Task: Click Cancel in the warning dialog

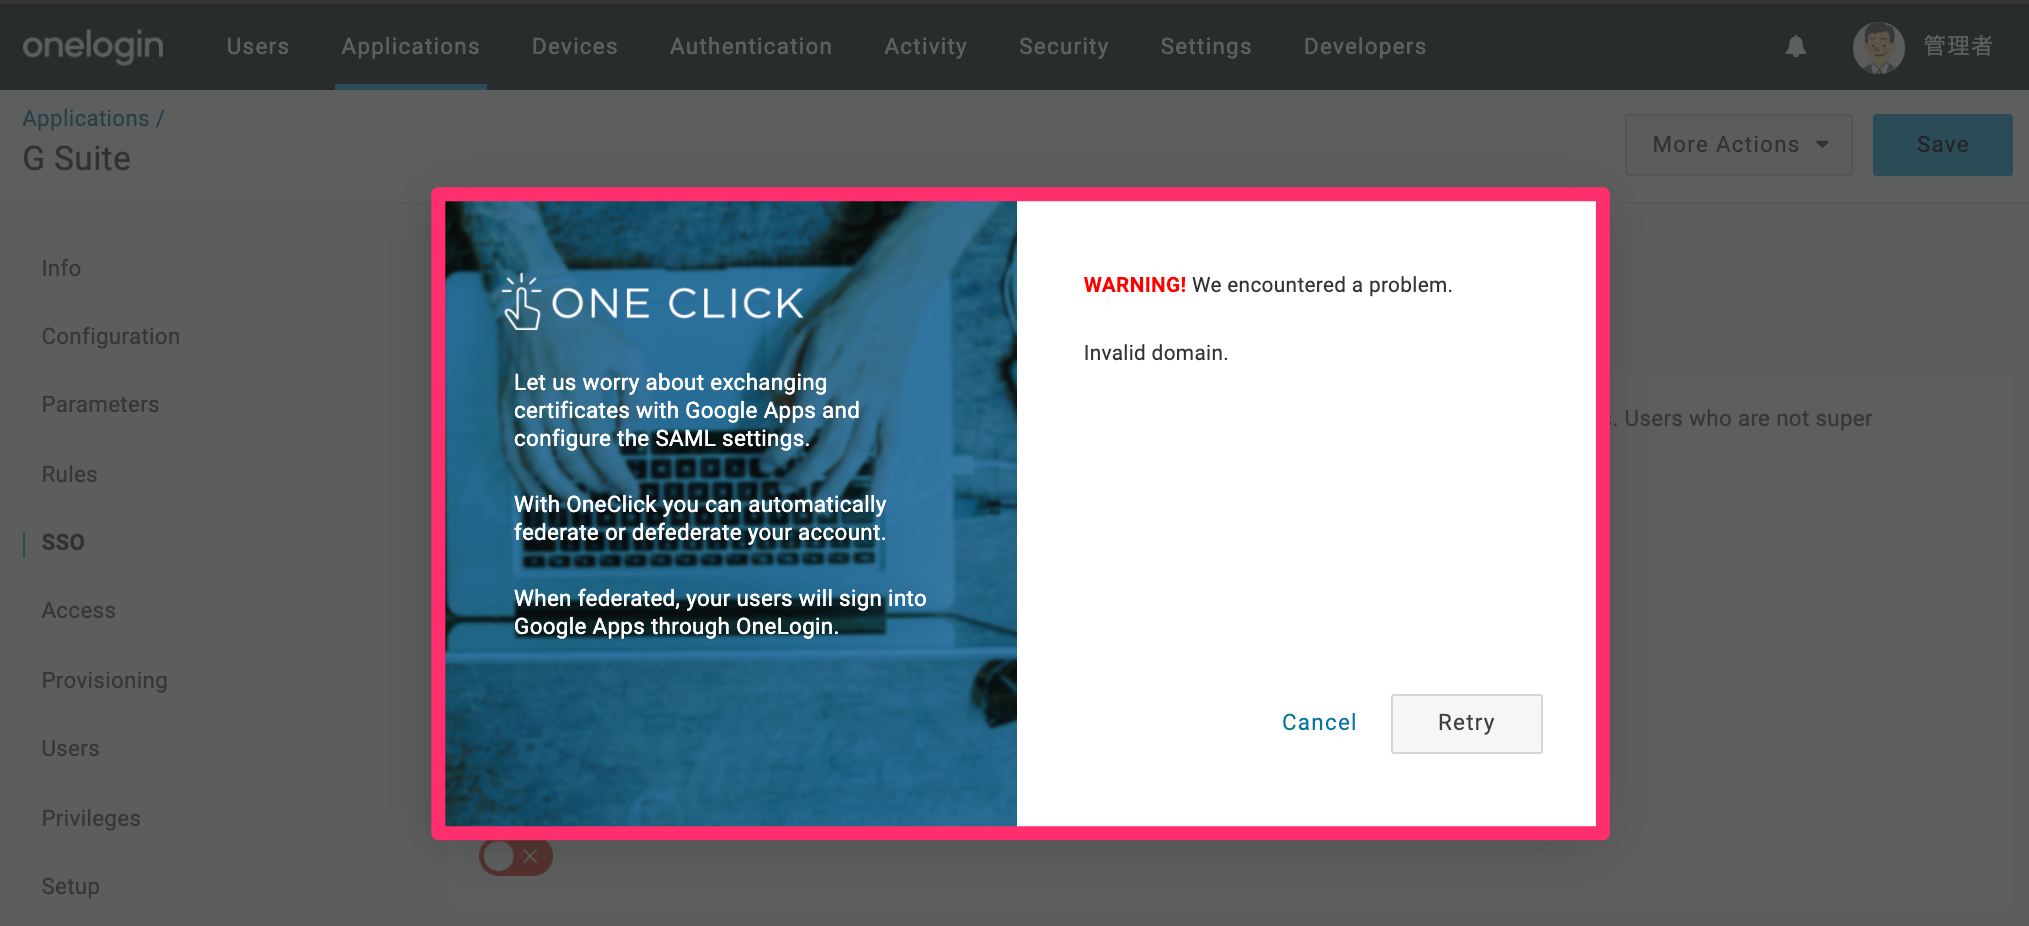Action: (1319, 722)
